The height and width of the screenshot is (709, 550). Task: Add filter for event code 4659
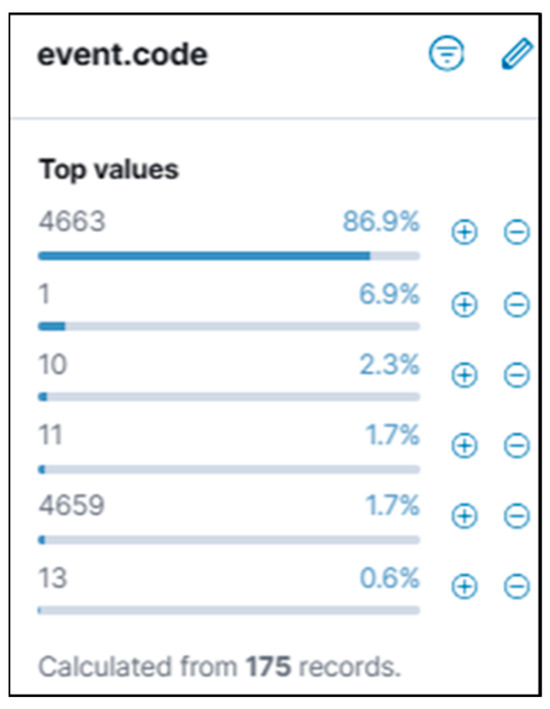(465, 516)
